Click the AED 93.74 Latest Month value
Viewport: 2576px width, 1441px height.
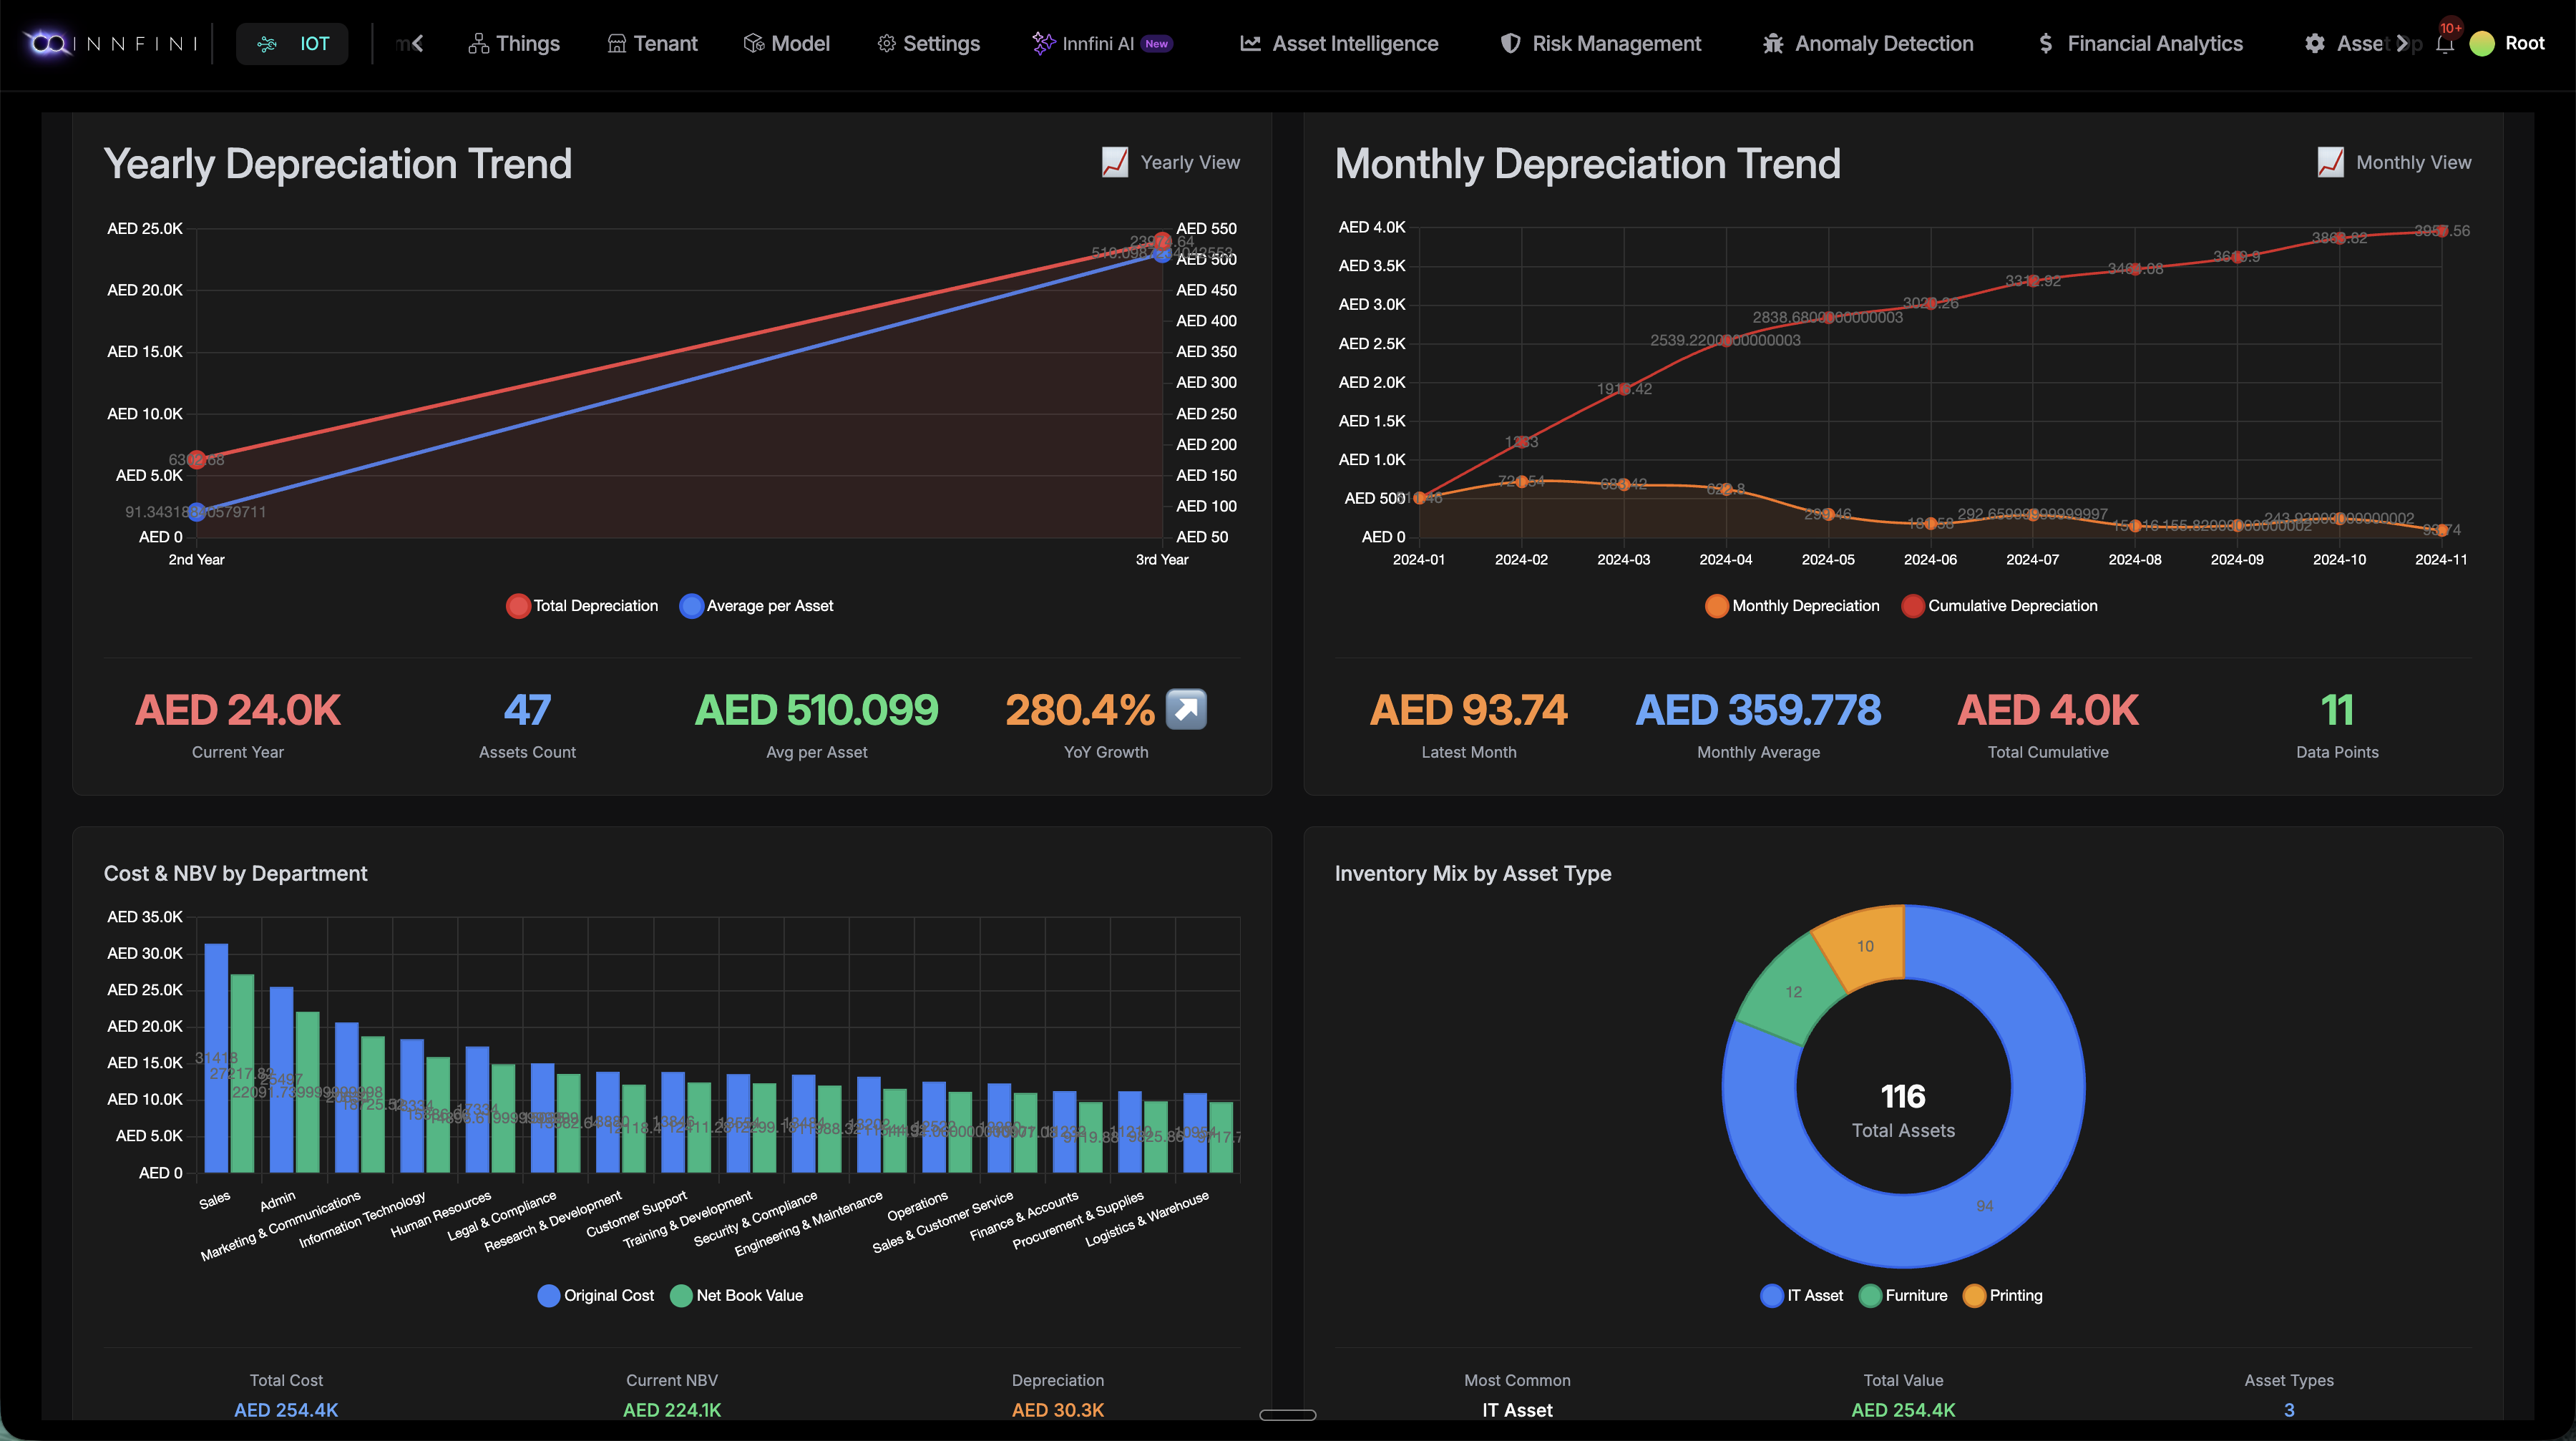pos(1469,710)
